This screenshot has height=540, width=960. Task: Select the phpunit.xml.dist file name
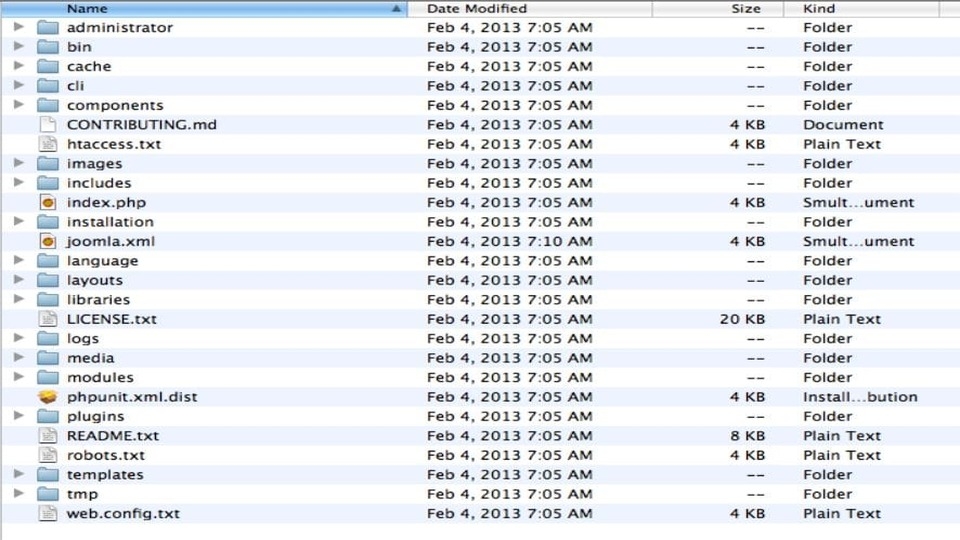(x=132, y=397)
